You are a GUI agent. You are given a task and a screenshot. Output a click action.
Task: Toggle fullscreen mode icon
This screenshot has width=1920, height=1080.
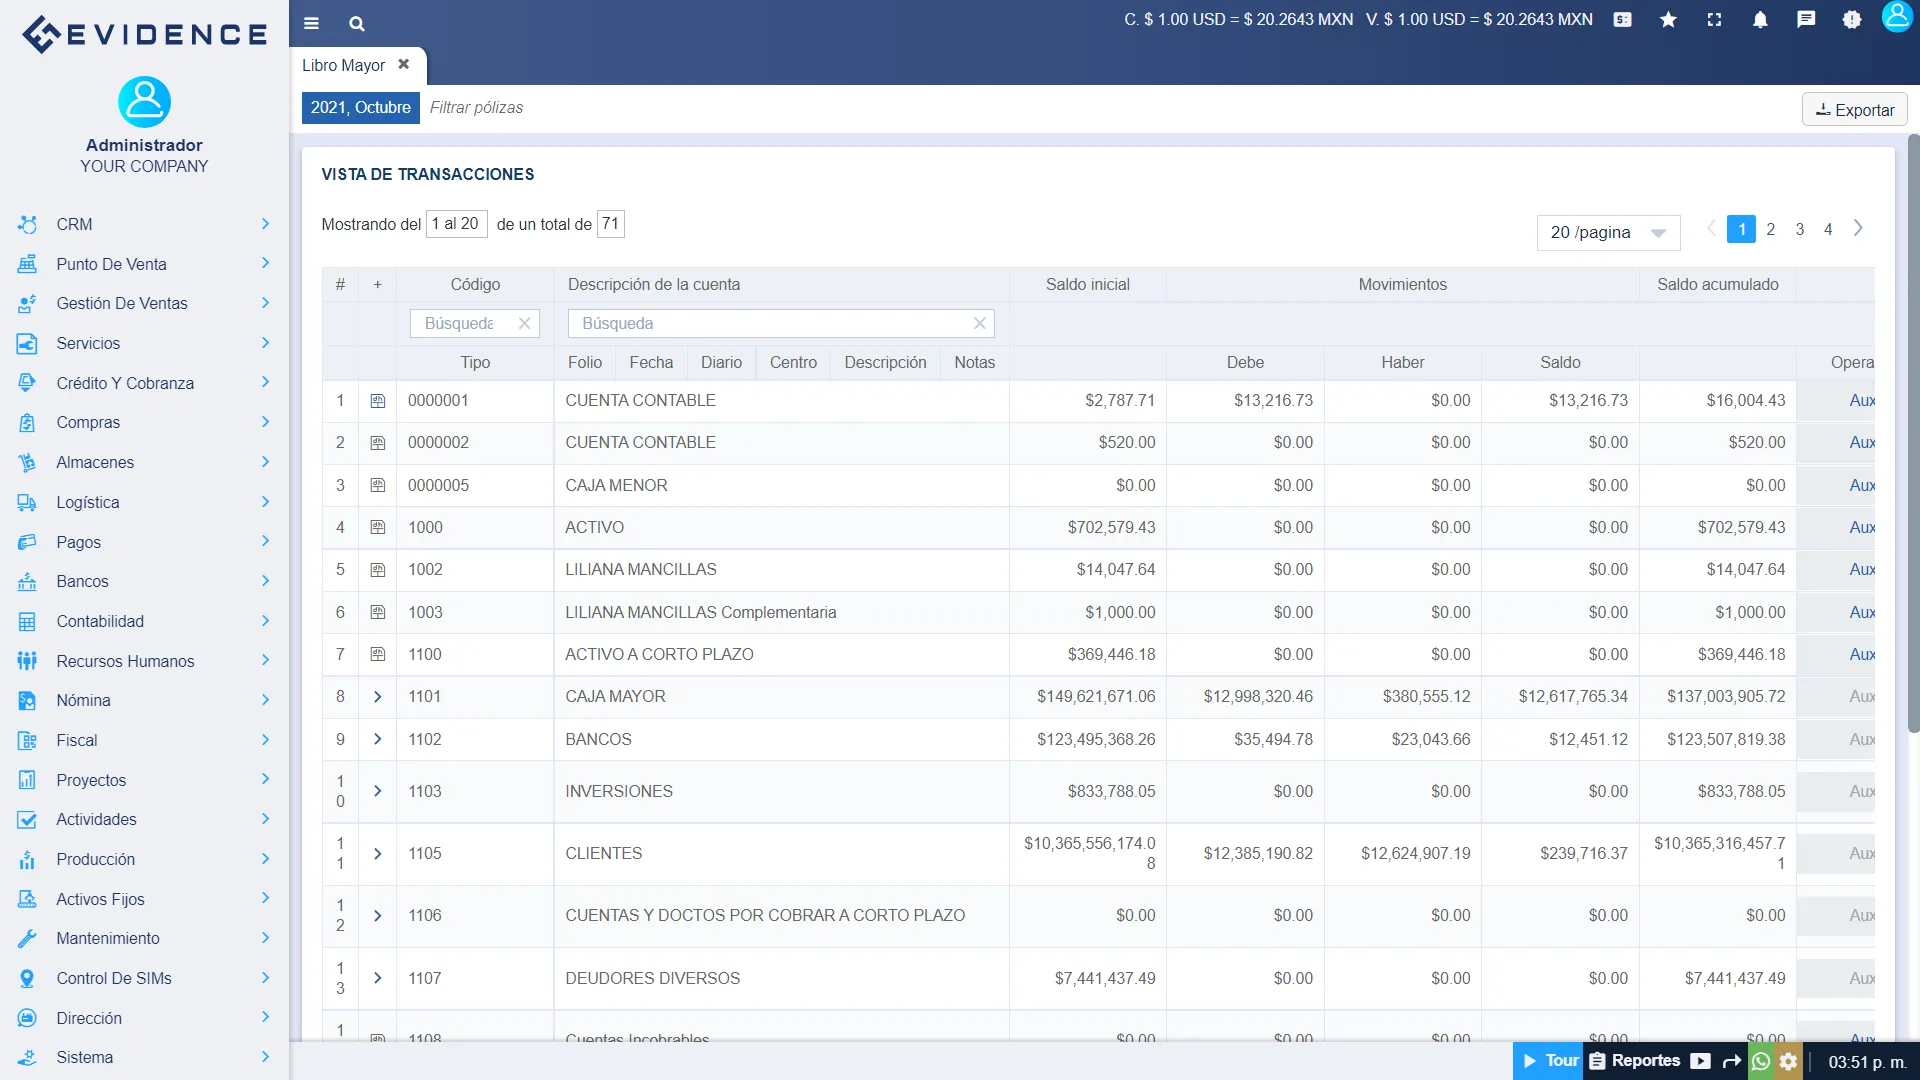(x=1714, y=19)
